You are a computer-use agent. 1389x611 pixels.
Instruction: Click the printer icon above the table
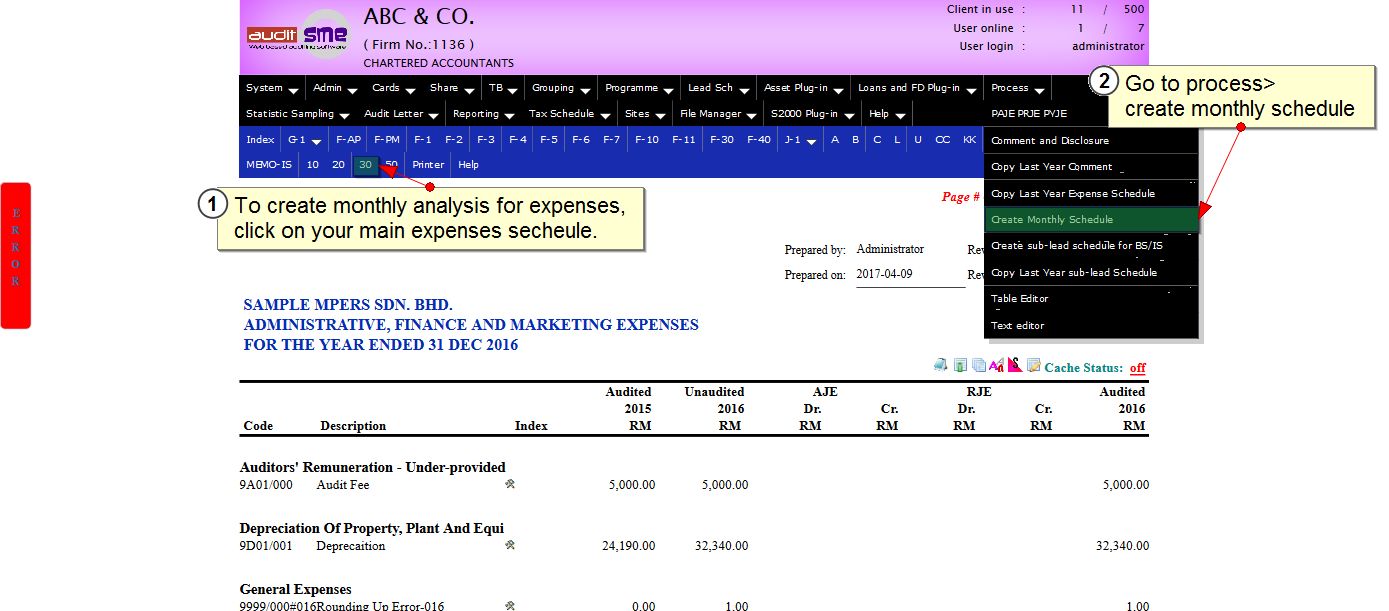(x=940, y=366)
